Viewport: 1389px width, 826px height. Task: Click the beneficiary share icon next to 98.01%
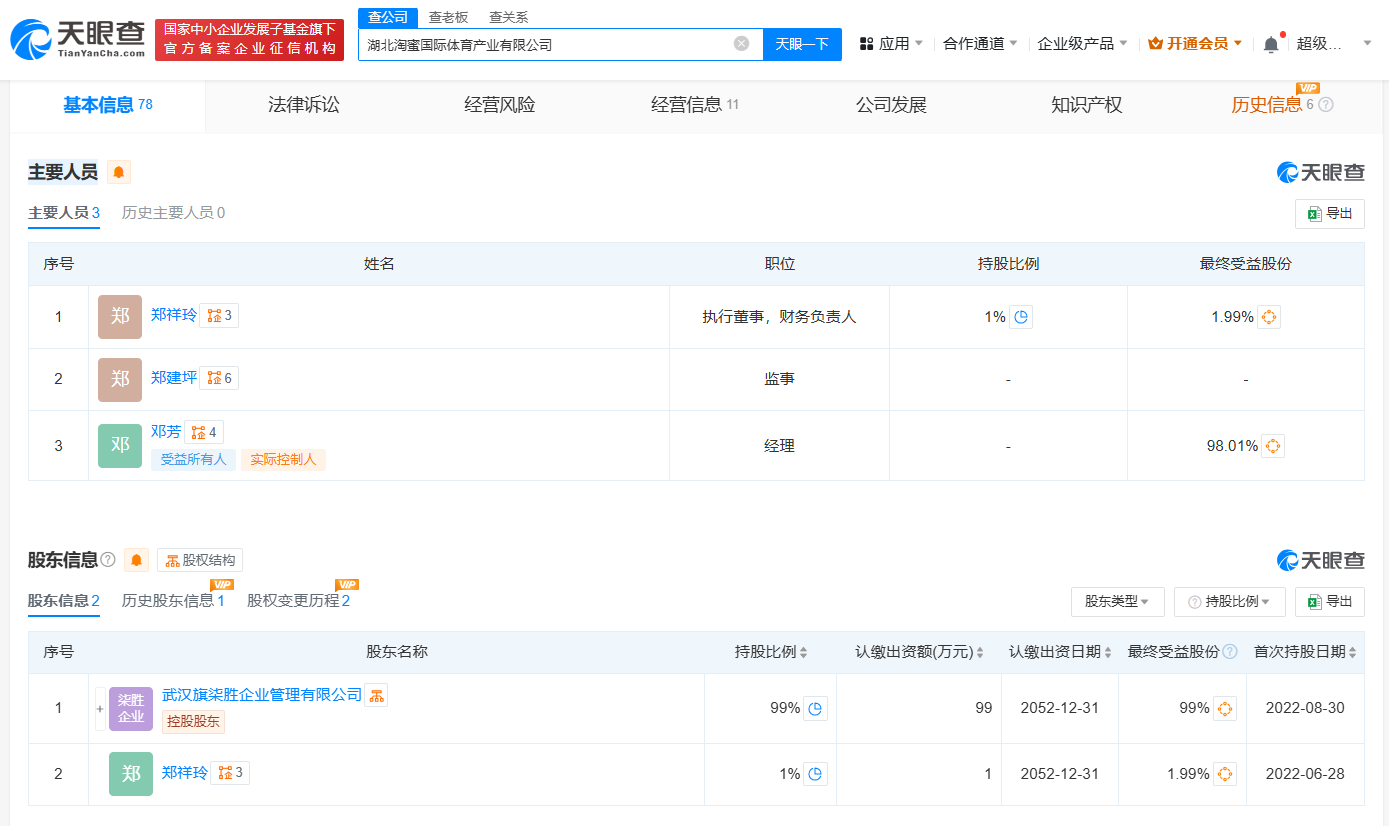(x=1271, y=445)
